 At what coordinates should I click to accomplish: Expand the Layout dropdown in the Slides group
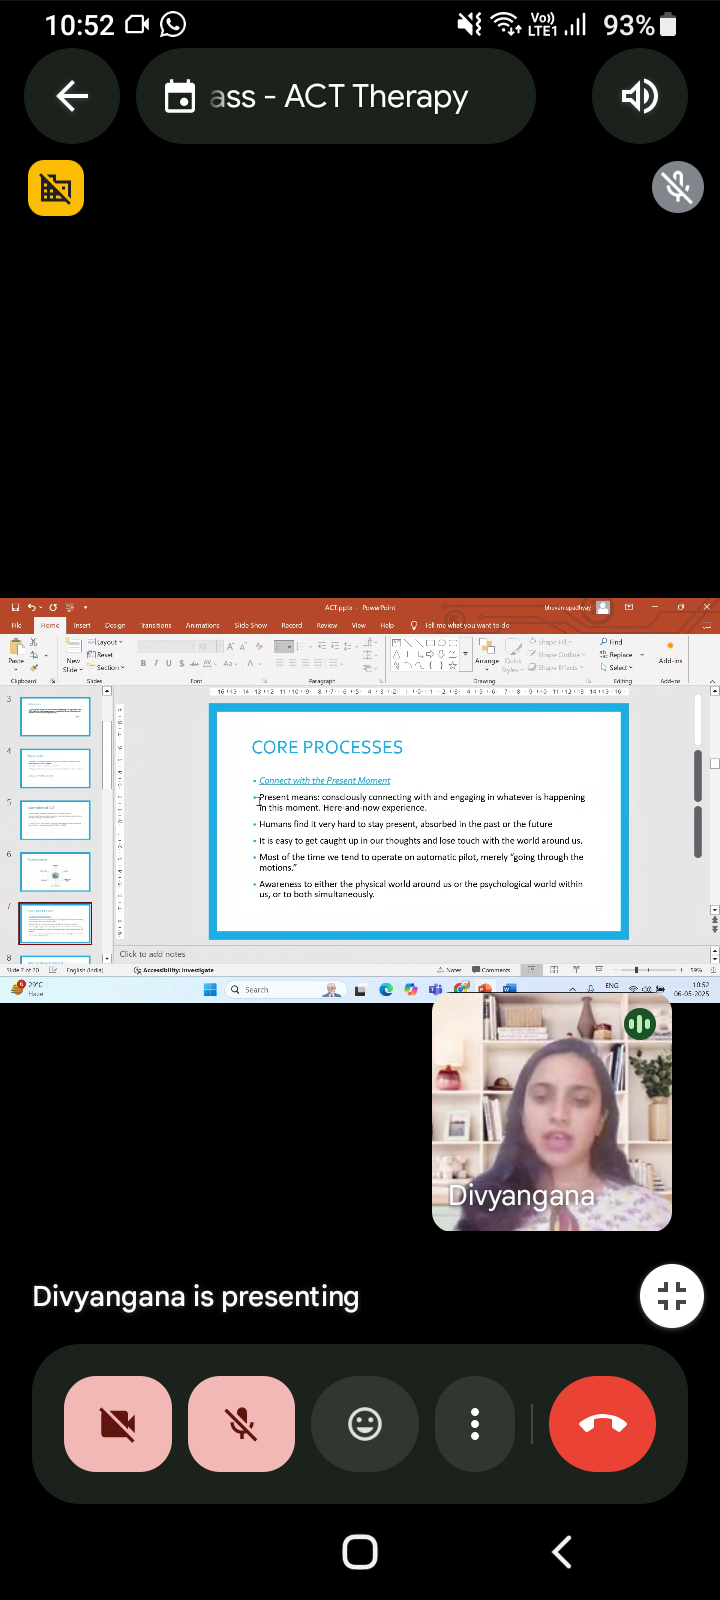pos(106,642)
